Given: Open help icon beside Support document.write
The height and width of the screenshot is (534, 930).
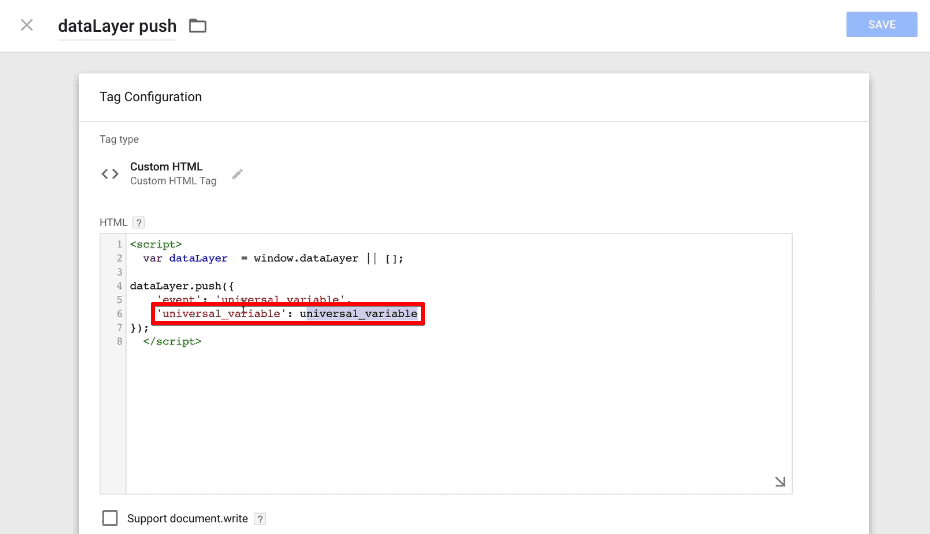Looking at the screenshot, I should click(260, 519).
